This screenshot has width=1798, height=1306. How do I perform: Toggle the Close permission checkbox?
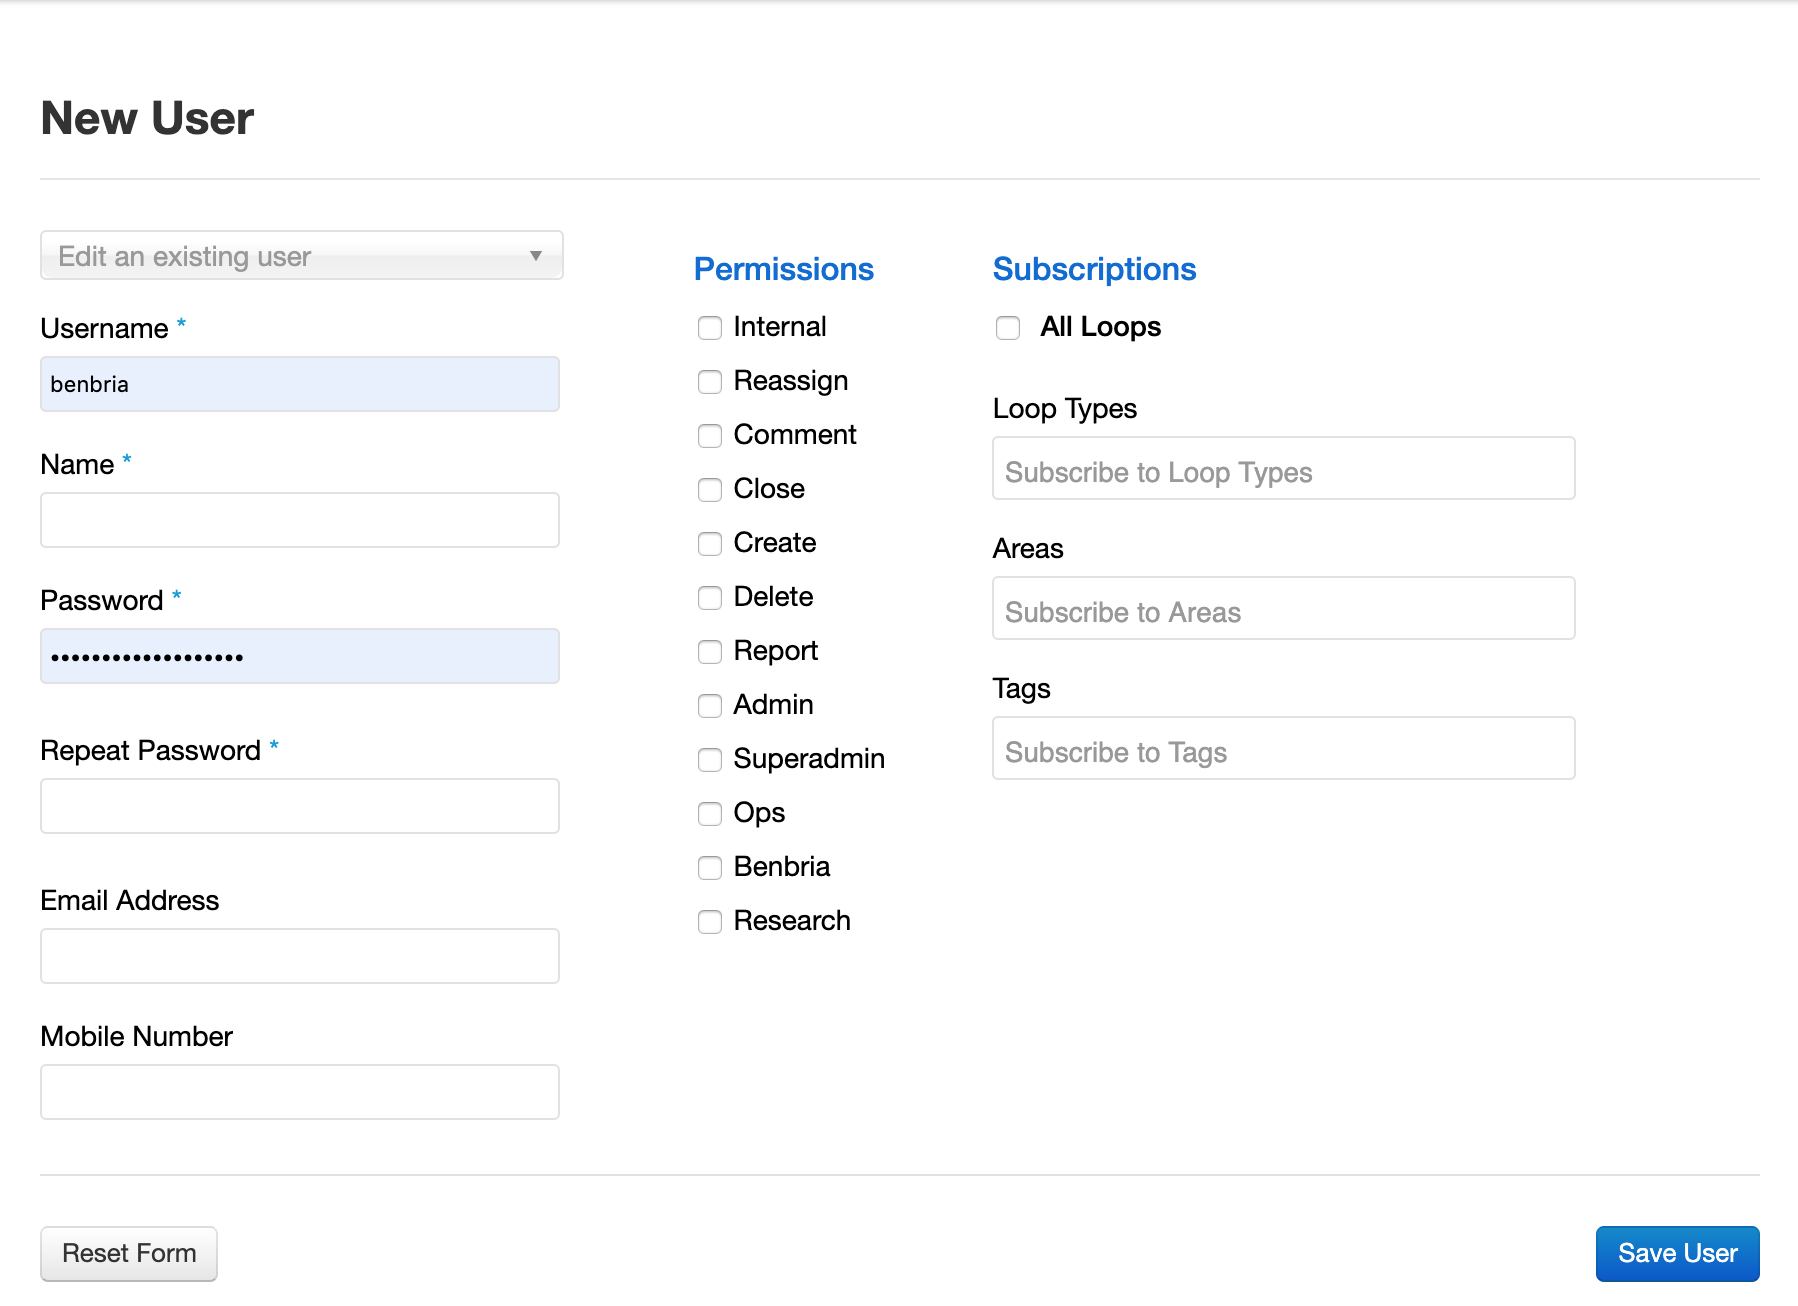coord(710,490)
